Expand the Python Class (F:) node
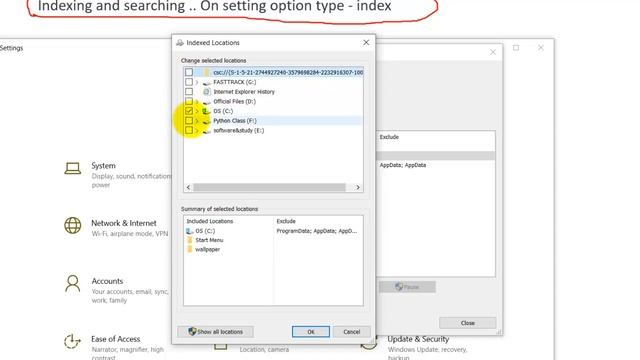This screenshot has width=640, height=360. (x=197, y=121)
